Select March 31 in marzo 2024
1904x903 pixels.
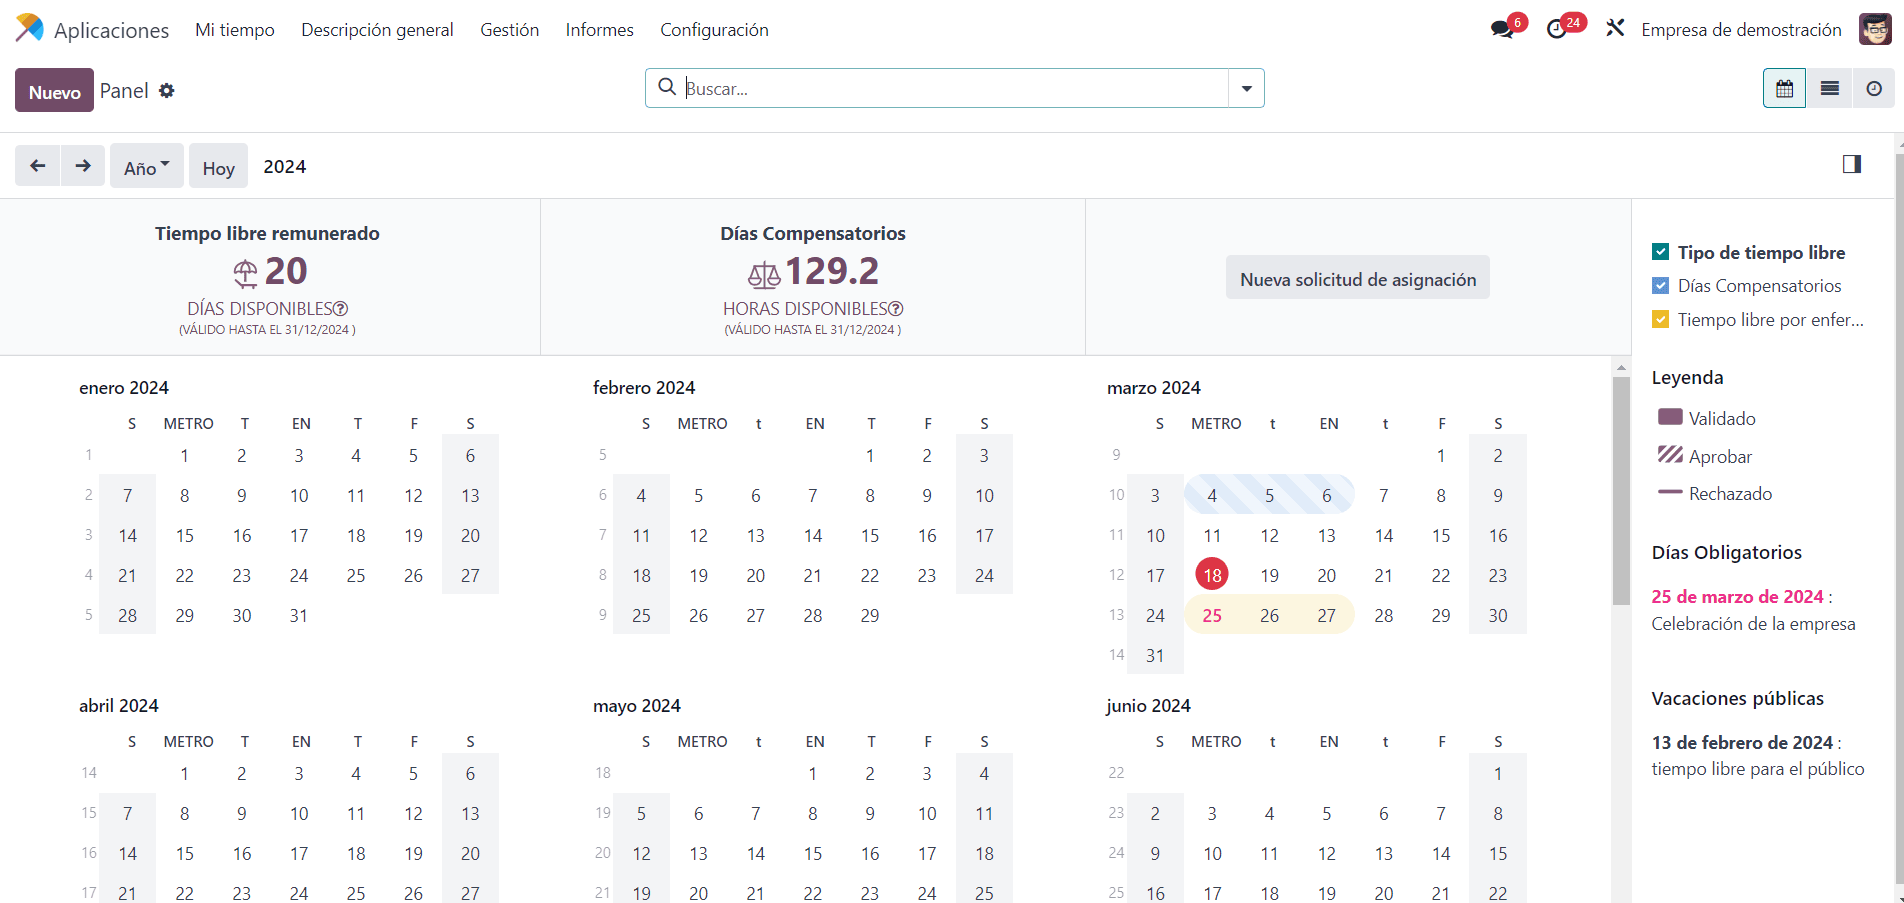tap(1155, 655)
